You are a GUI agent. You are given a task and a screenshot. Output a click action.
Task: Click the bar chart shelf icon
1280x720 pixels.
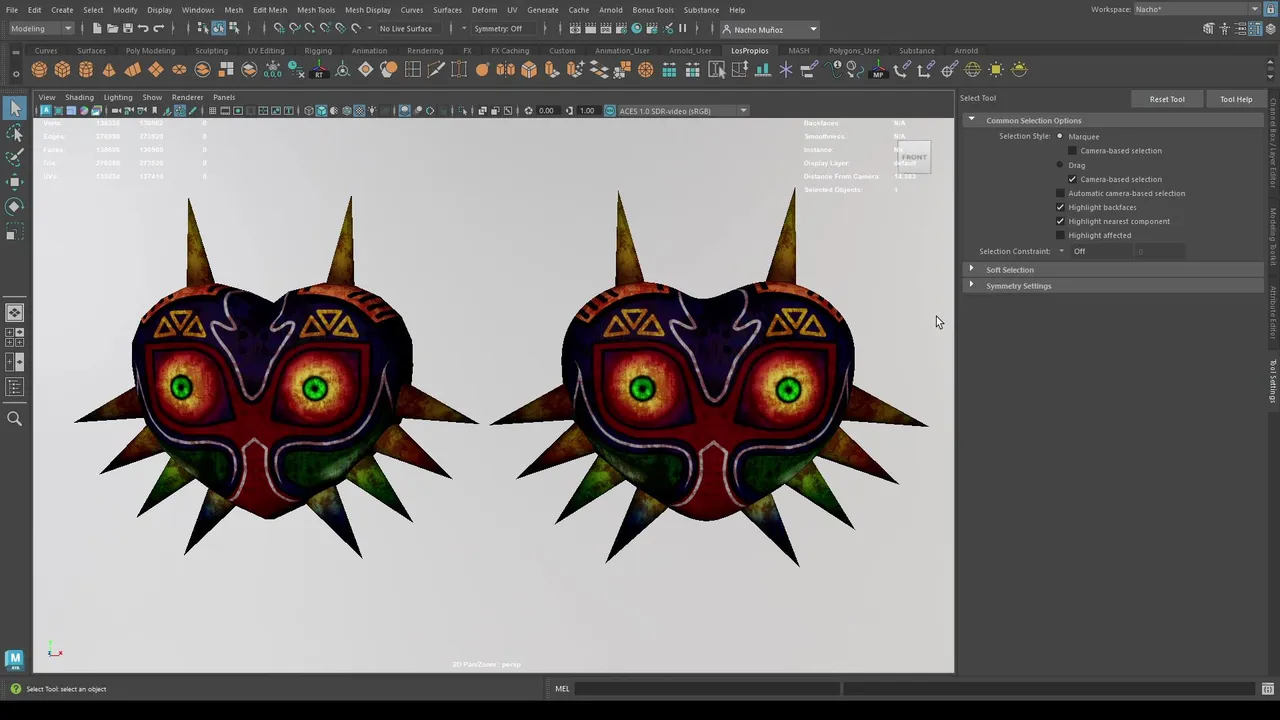click(762, 69)
